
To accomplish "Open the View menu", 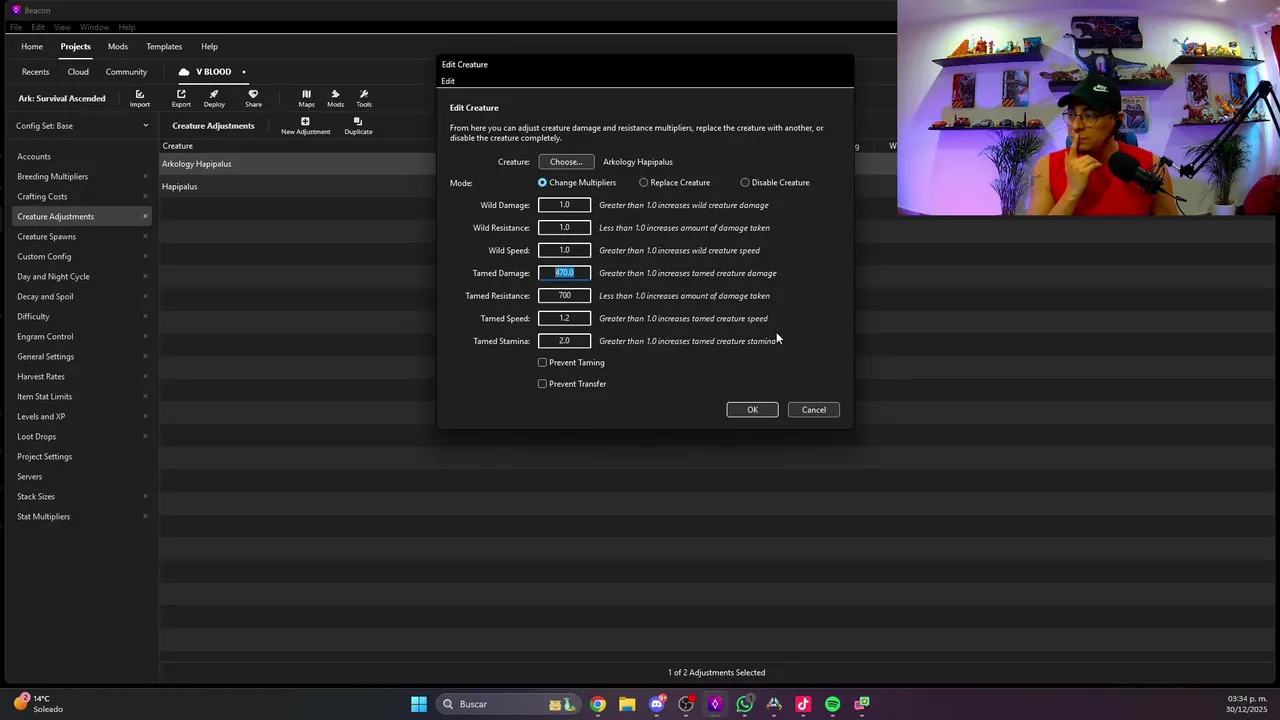I will point(62,27).
